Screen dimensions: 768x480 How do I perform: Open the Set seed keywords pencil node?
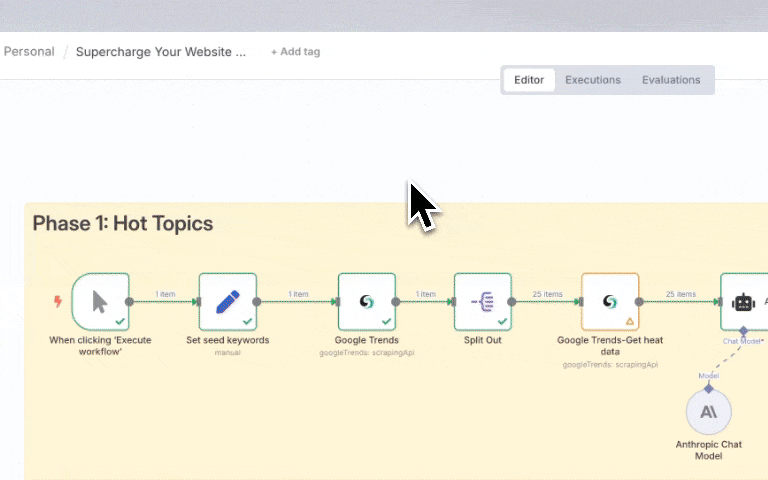pyautogui.click(x=228, y=302)
